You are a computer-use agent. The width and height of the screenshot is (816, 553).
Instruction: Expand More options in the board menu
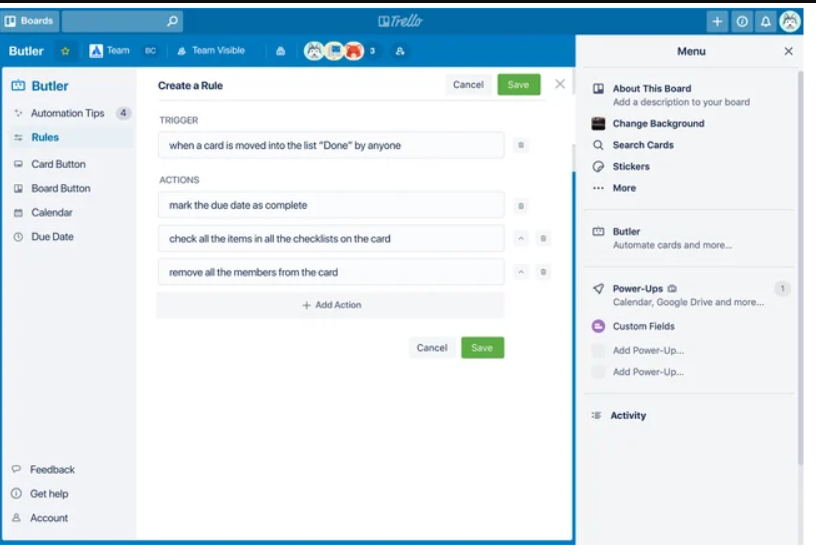click(623, 188)
